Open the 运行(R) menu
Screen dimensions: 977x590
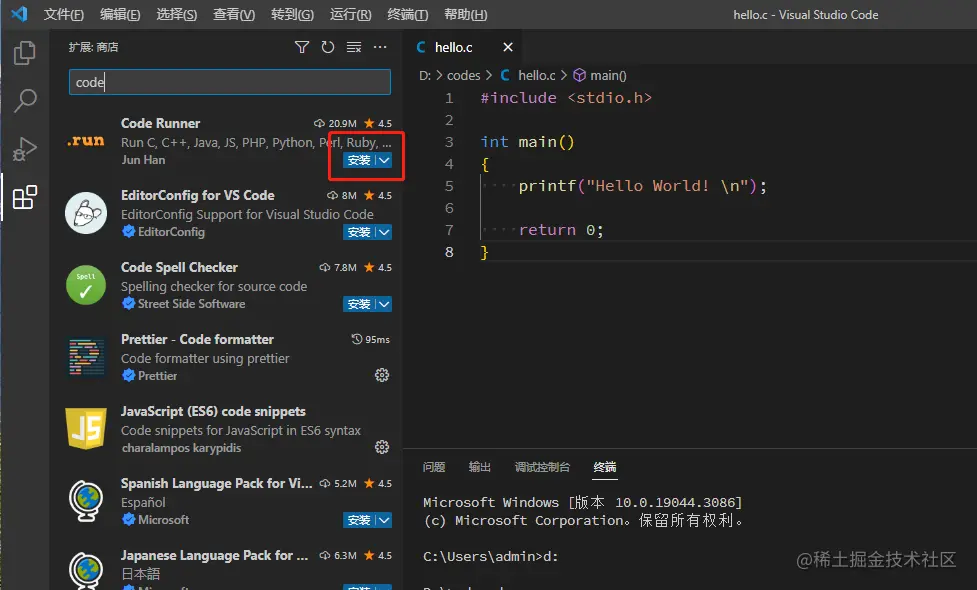350,14
